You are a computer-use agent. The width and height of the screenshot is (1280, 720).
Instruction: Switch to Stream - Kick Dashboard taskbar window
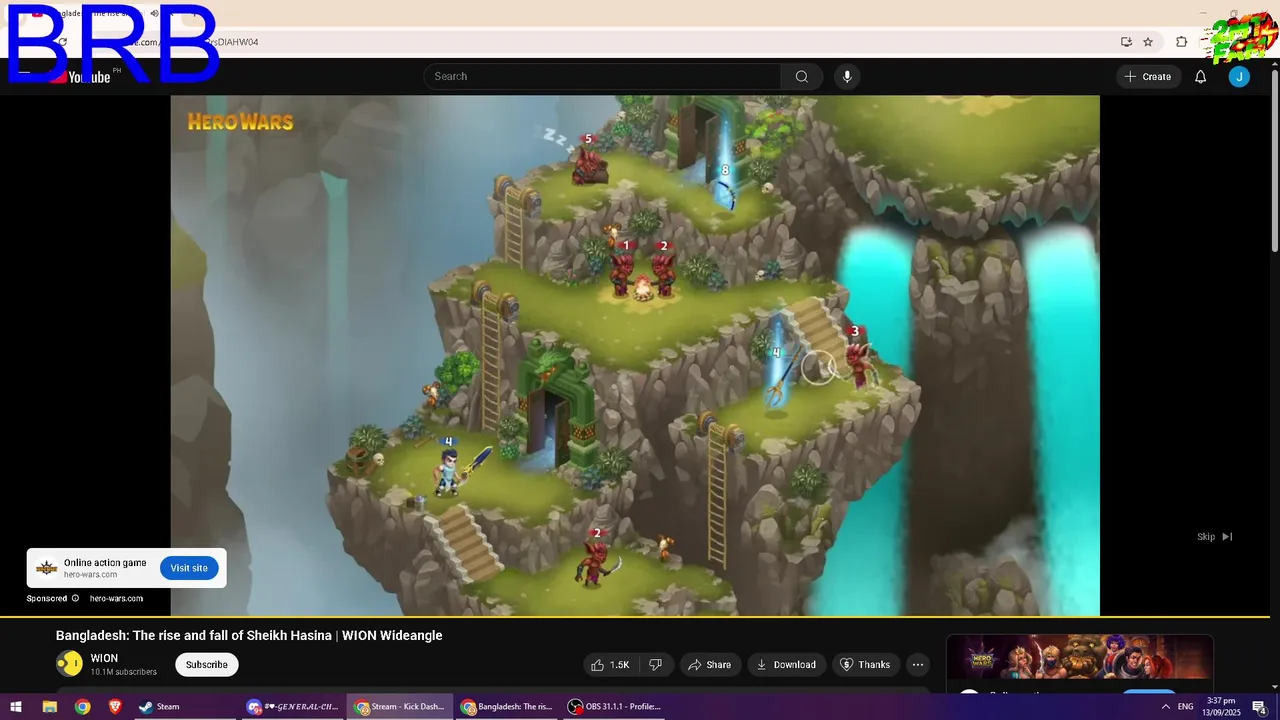click(400, 707)
